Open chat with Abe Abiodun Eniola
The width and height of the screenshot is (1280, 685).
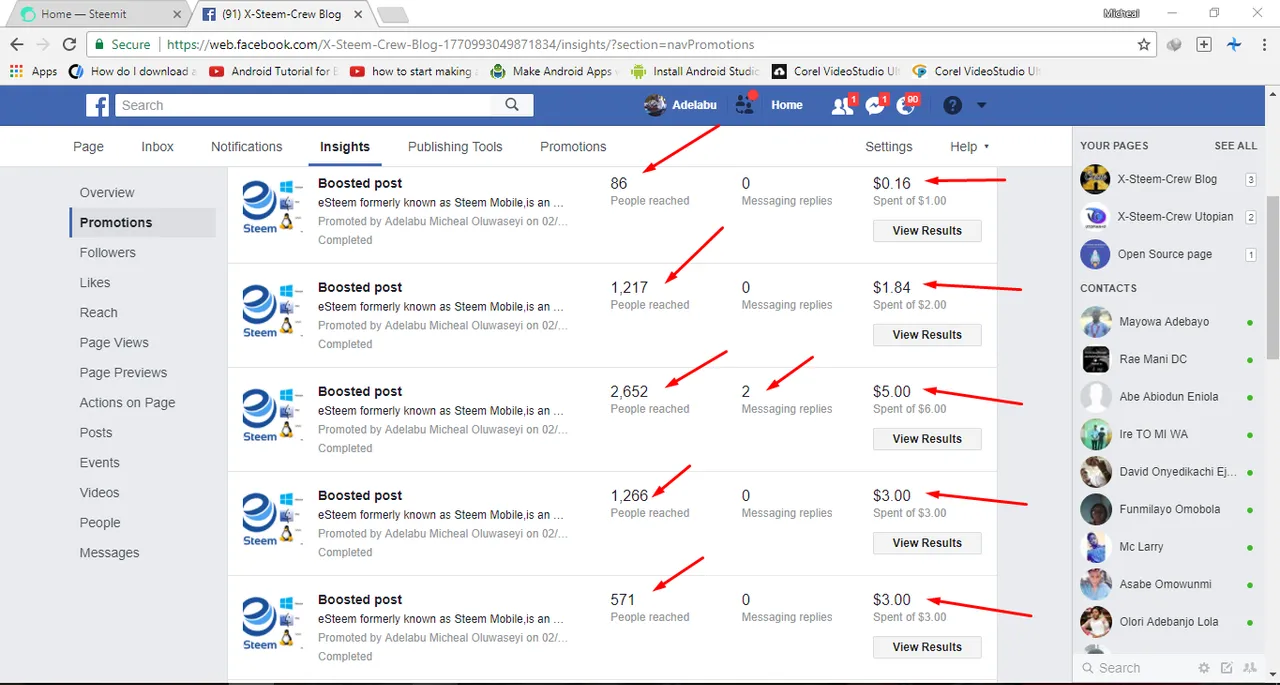tap(1168, 397)
